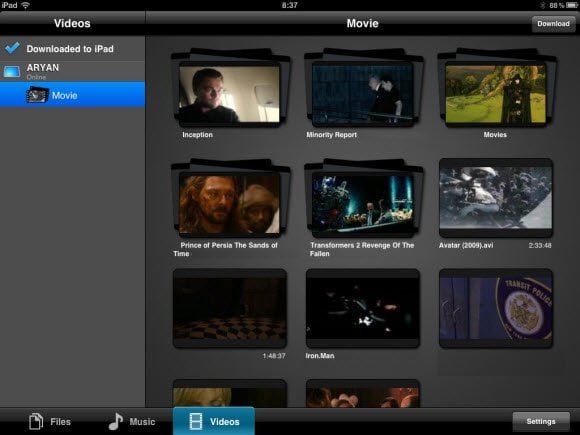
Task: Tap the Music note icon
Action: [x=115, y=421]
